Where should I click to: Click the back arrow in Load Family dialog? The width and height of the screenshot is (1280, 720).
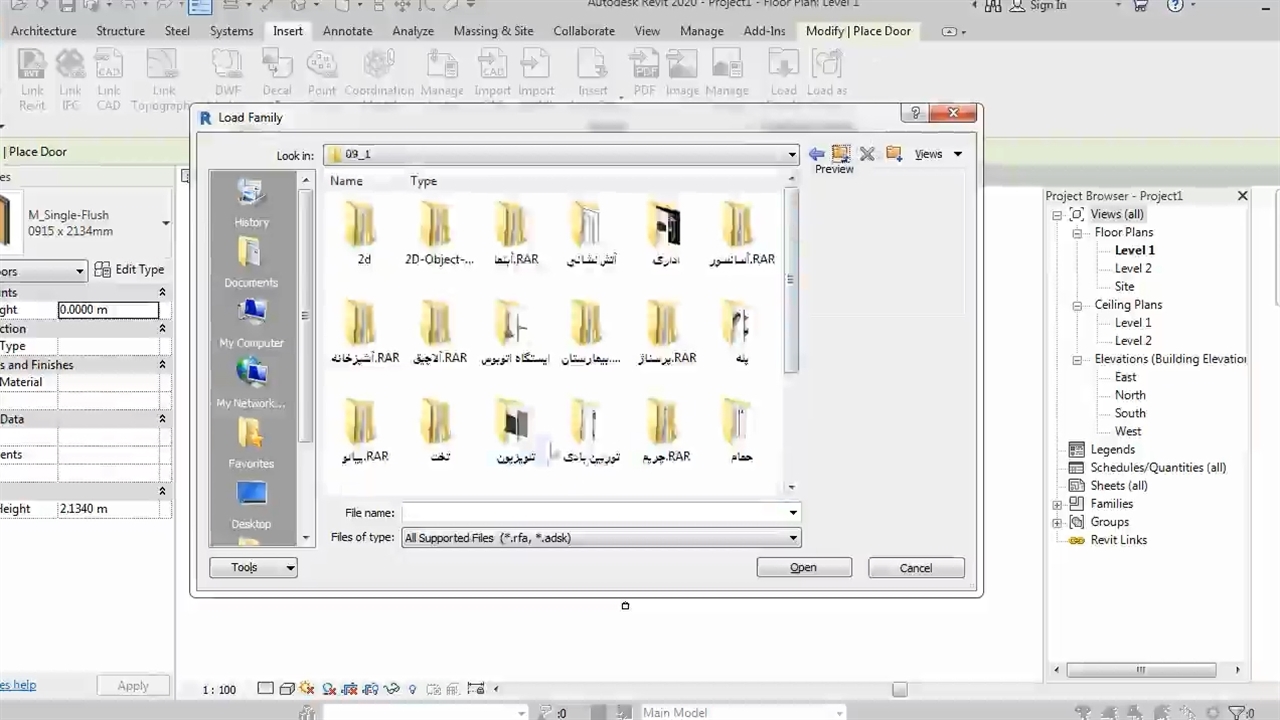pos(817,154)
